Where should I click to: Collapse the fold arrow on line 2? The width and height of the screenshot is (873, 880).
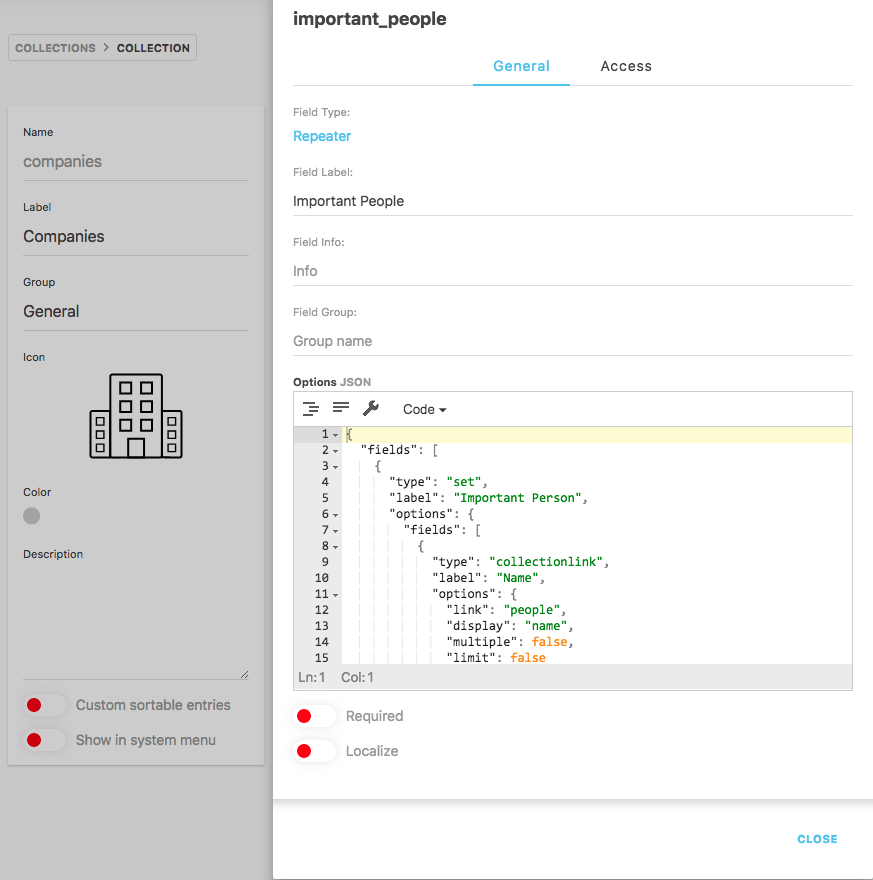click(x=336, y=451)
